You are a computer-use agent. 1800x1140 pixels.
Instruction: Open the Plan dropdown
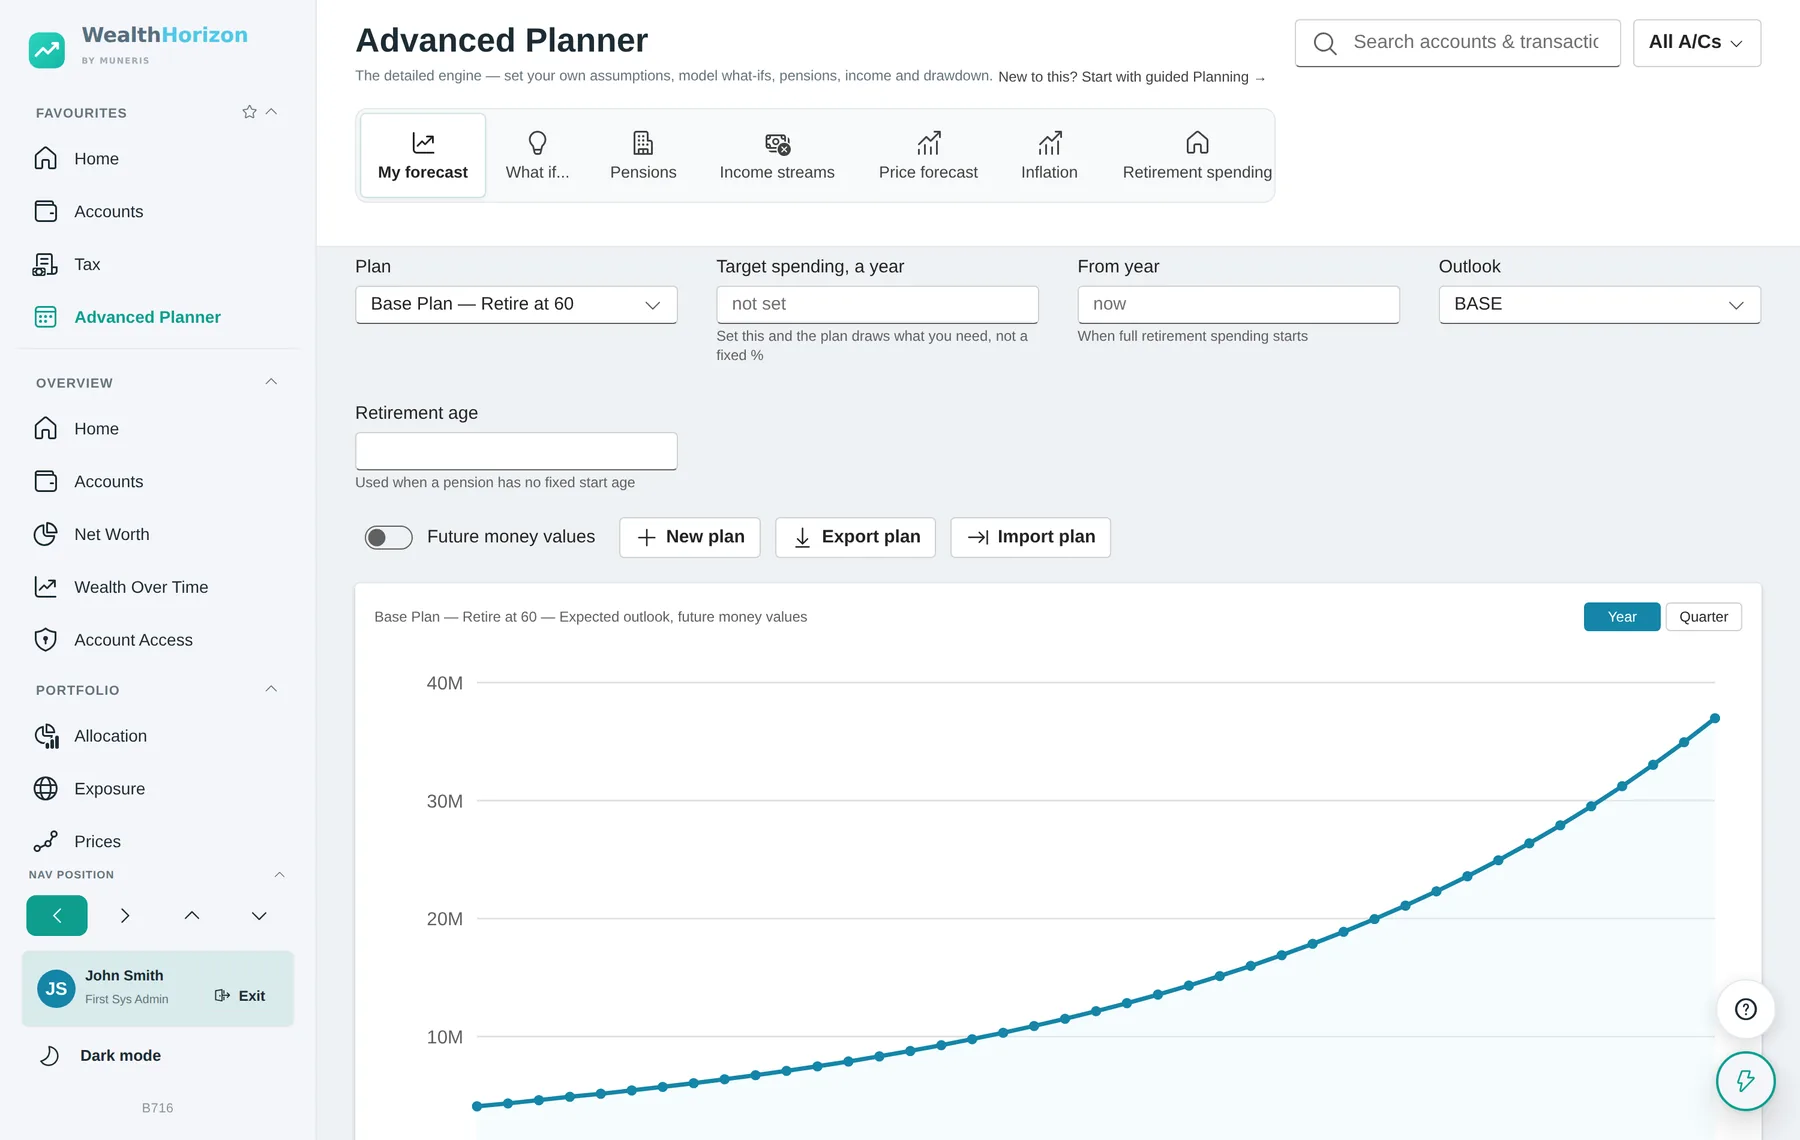click(x=516, y=305)
